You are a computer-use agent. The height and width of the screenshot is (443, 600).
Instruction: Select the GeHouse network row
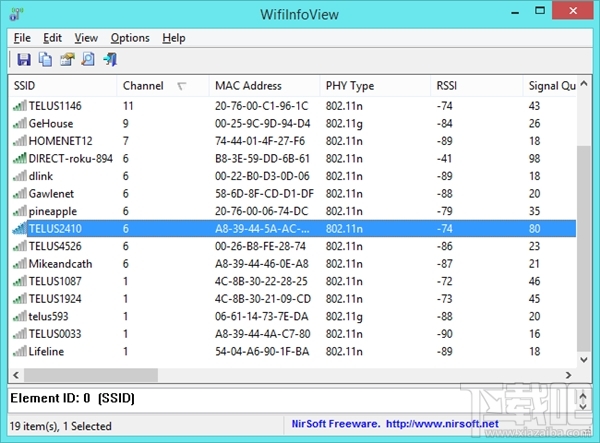[x=292, y=123]
